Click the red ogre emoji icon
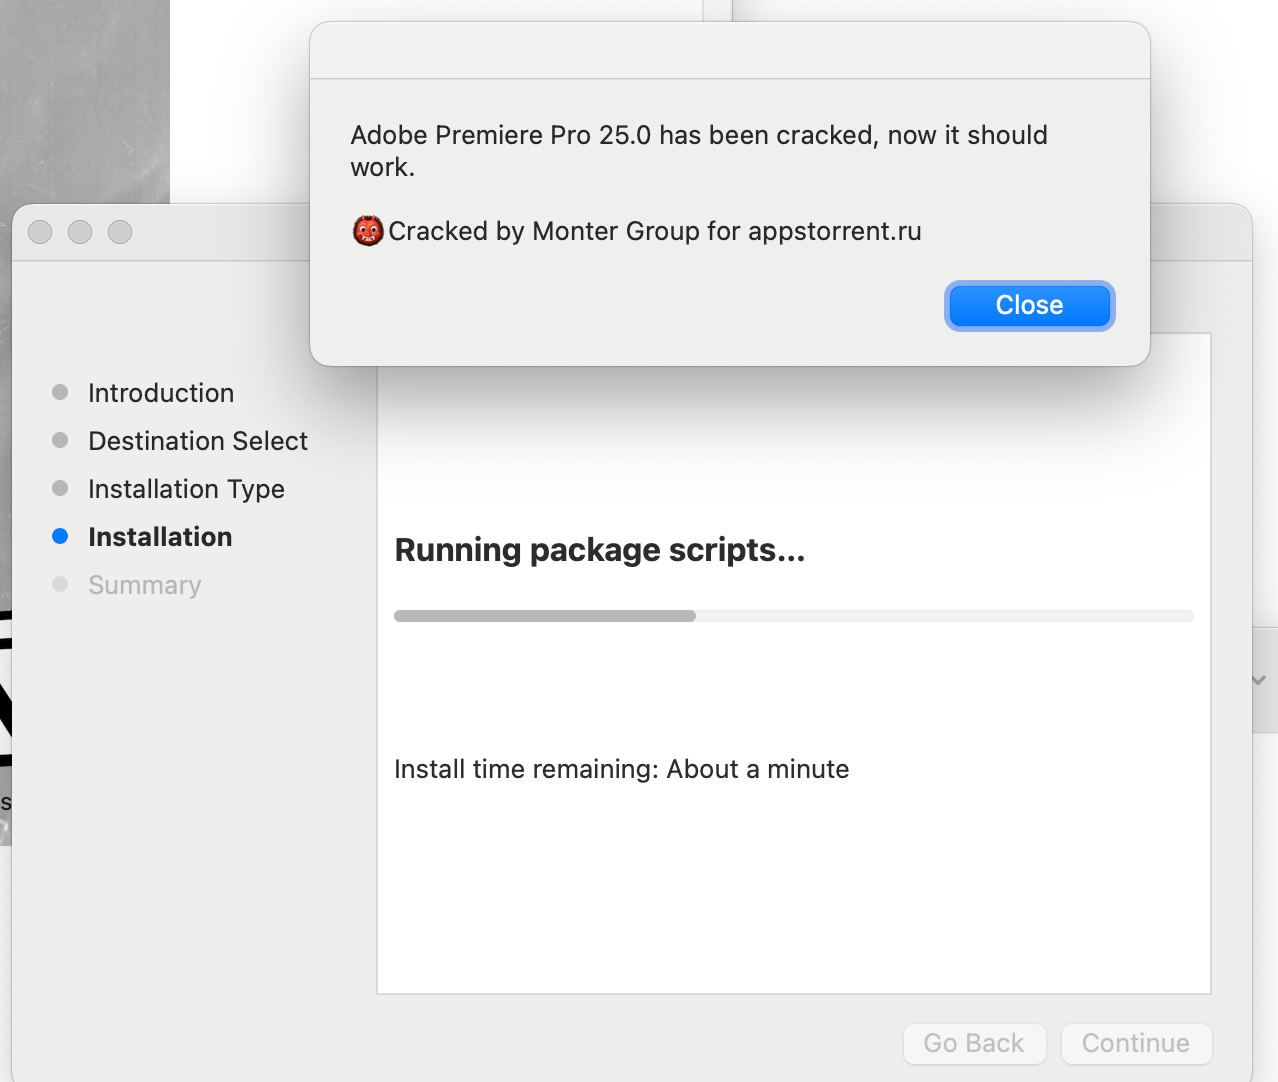 368,231
